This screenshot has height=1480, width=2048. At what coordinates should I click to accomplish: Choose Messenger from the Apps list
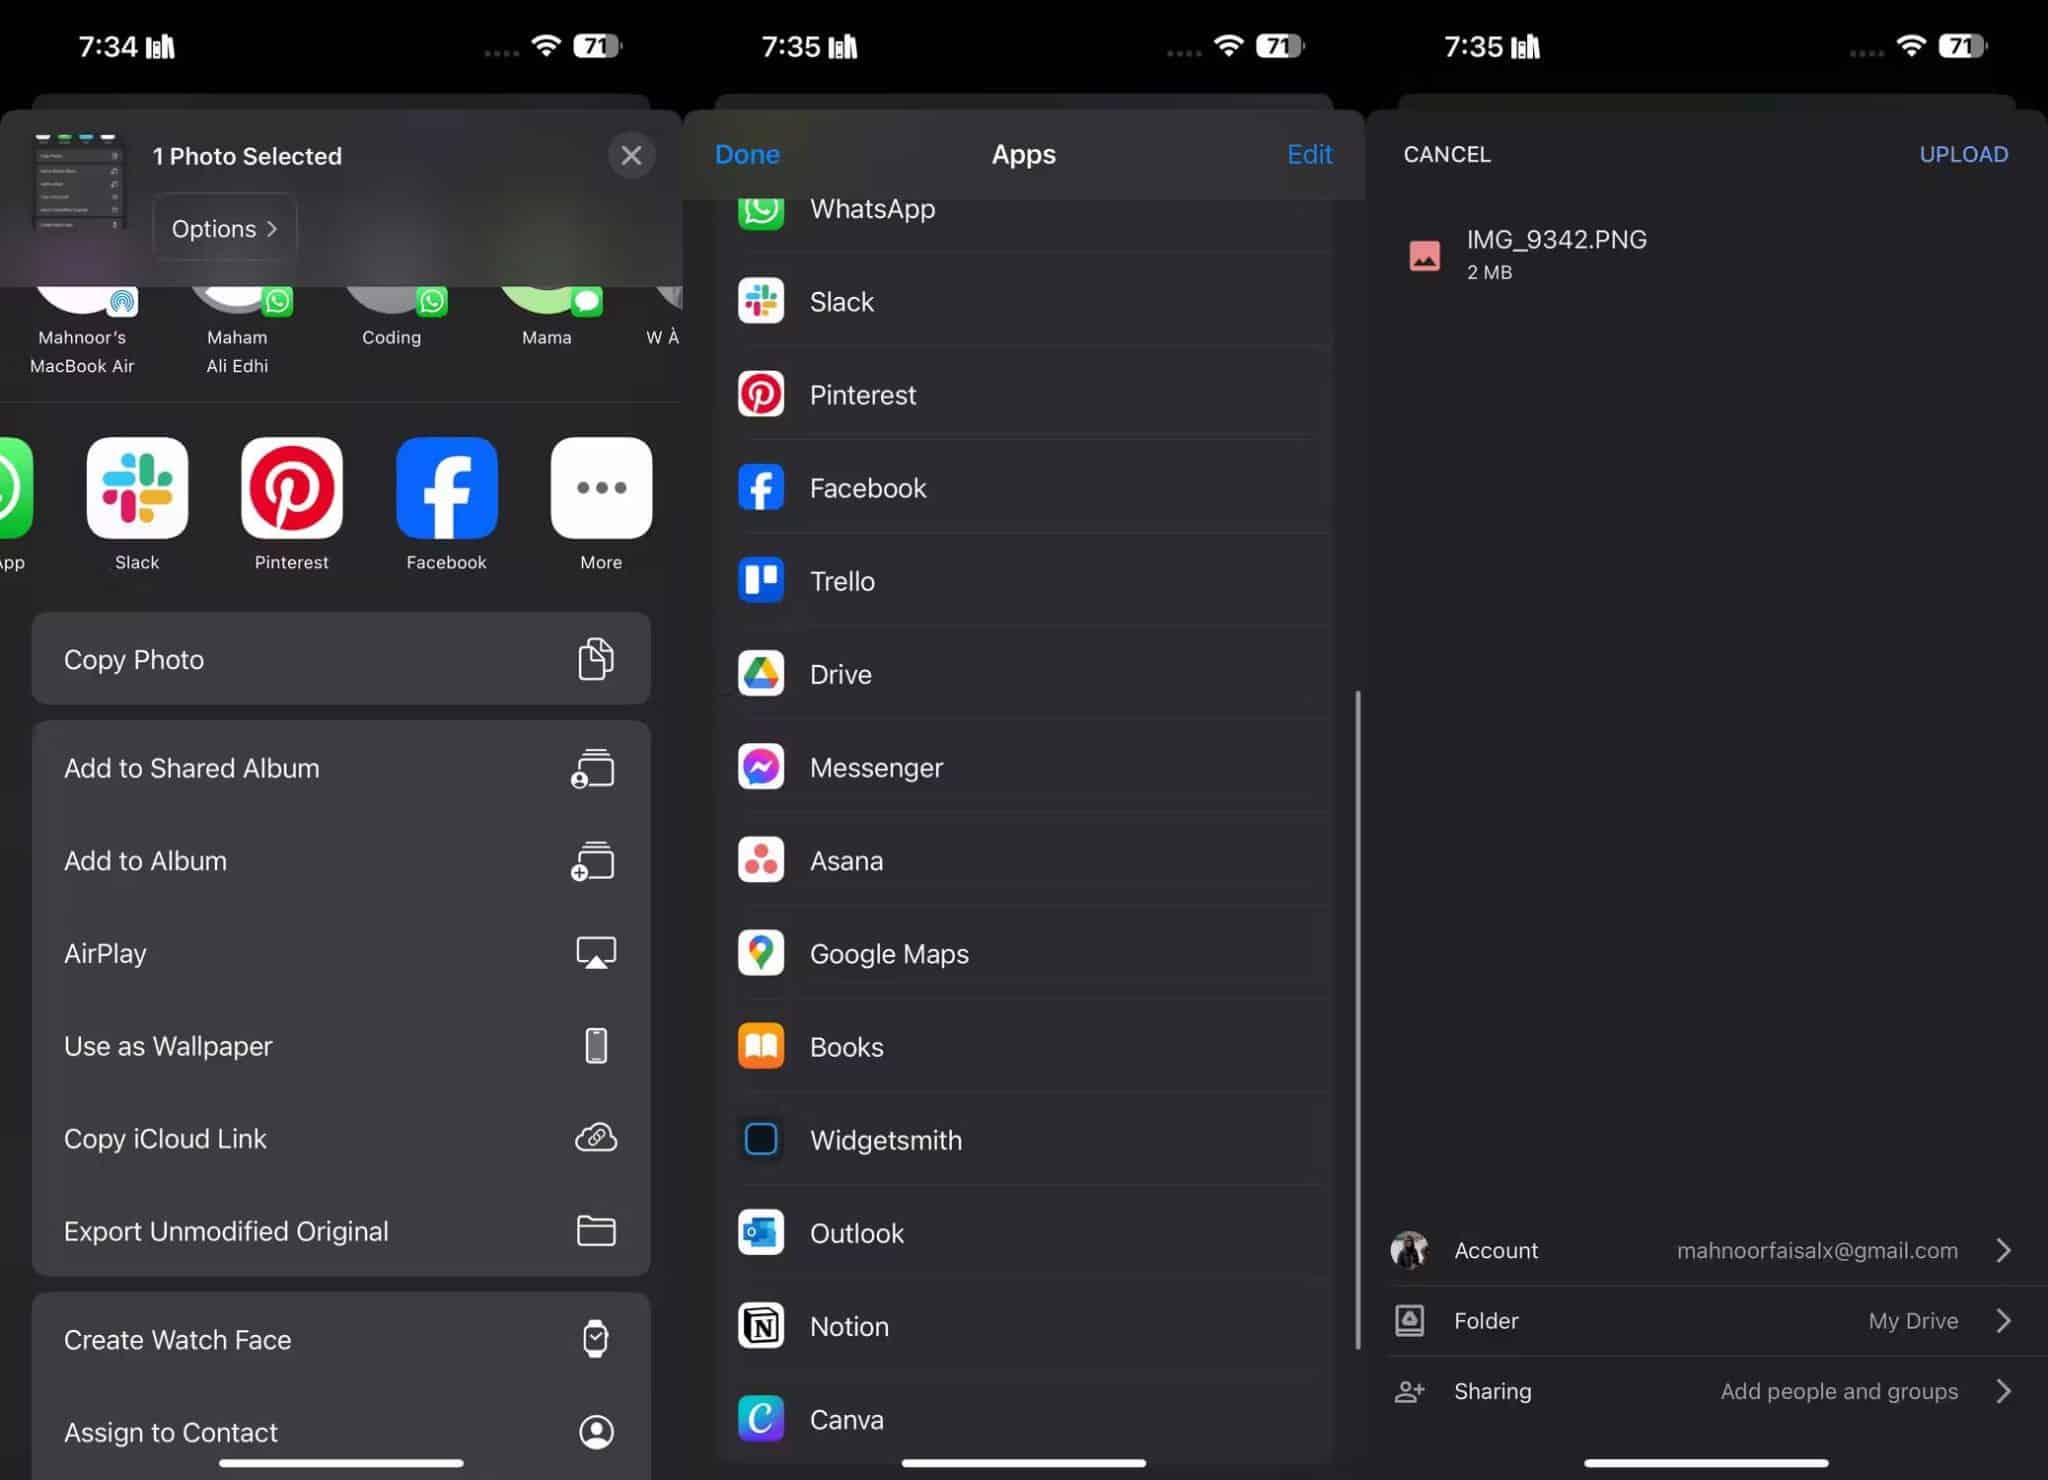click(876, 767)
